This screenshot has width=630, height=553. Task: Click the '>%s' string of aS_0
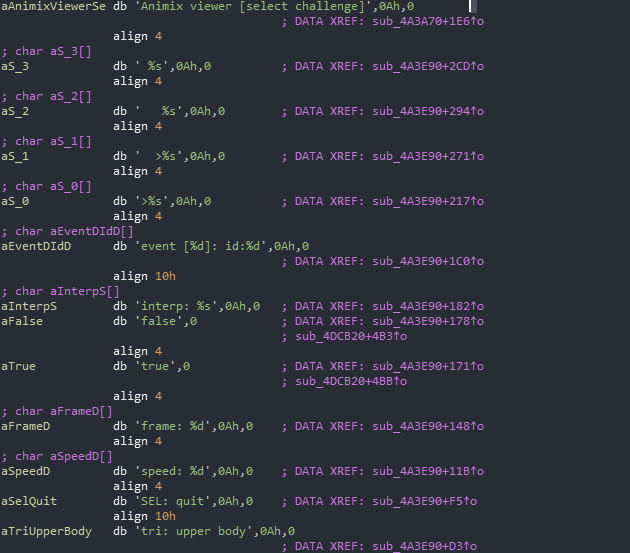pos(153,201)
